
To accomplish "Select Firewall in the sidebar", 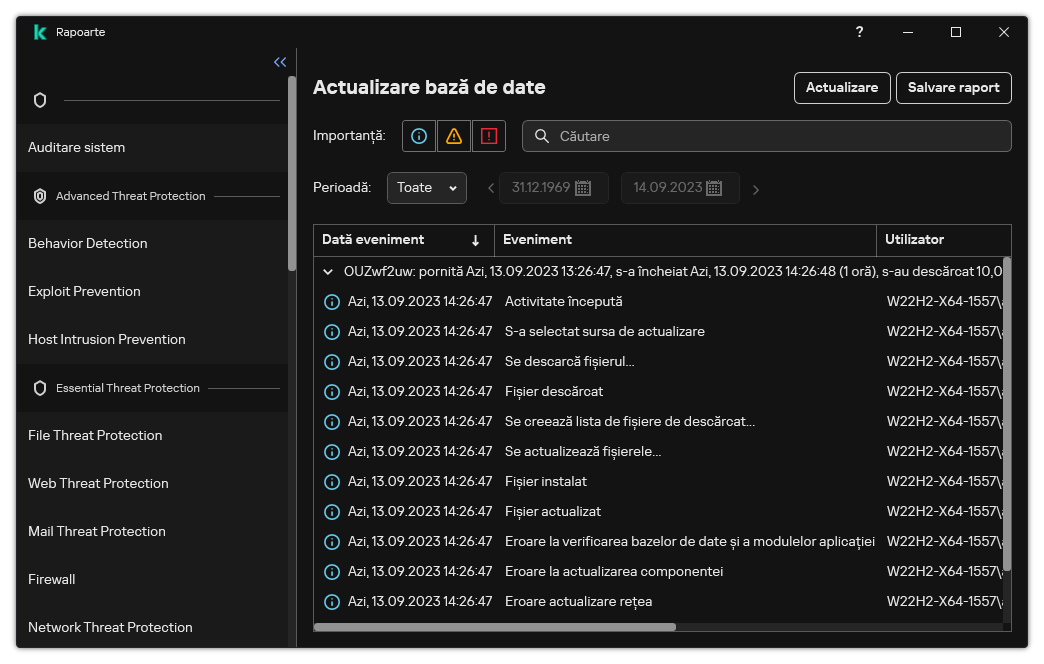I will click(52, 580).
